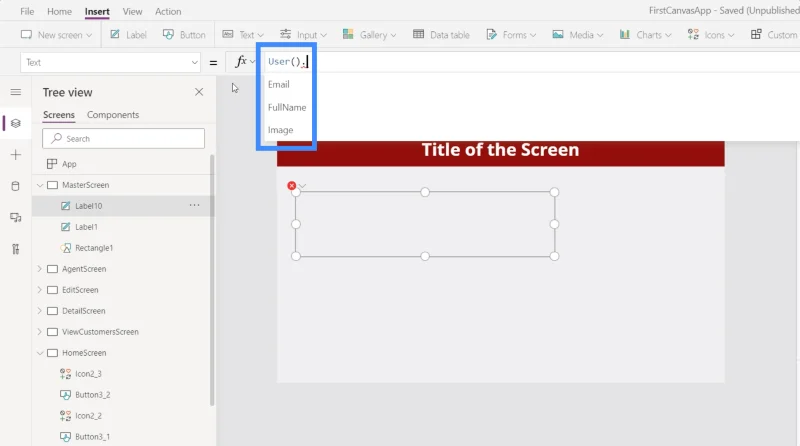Choose Email from the autocomplete list
Image resolution: width=800 pixels, height=446 pixels.
[x=279, y=85]
